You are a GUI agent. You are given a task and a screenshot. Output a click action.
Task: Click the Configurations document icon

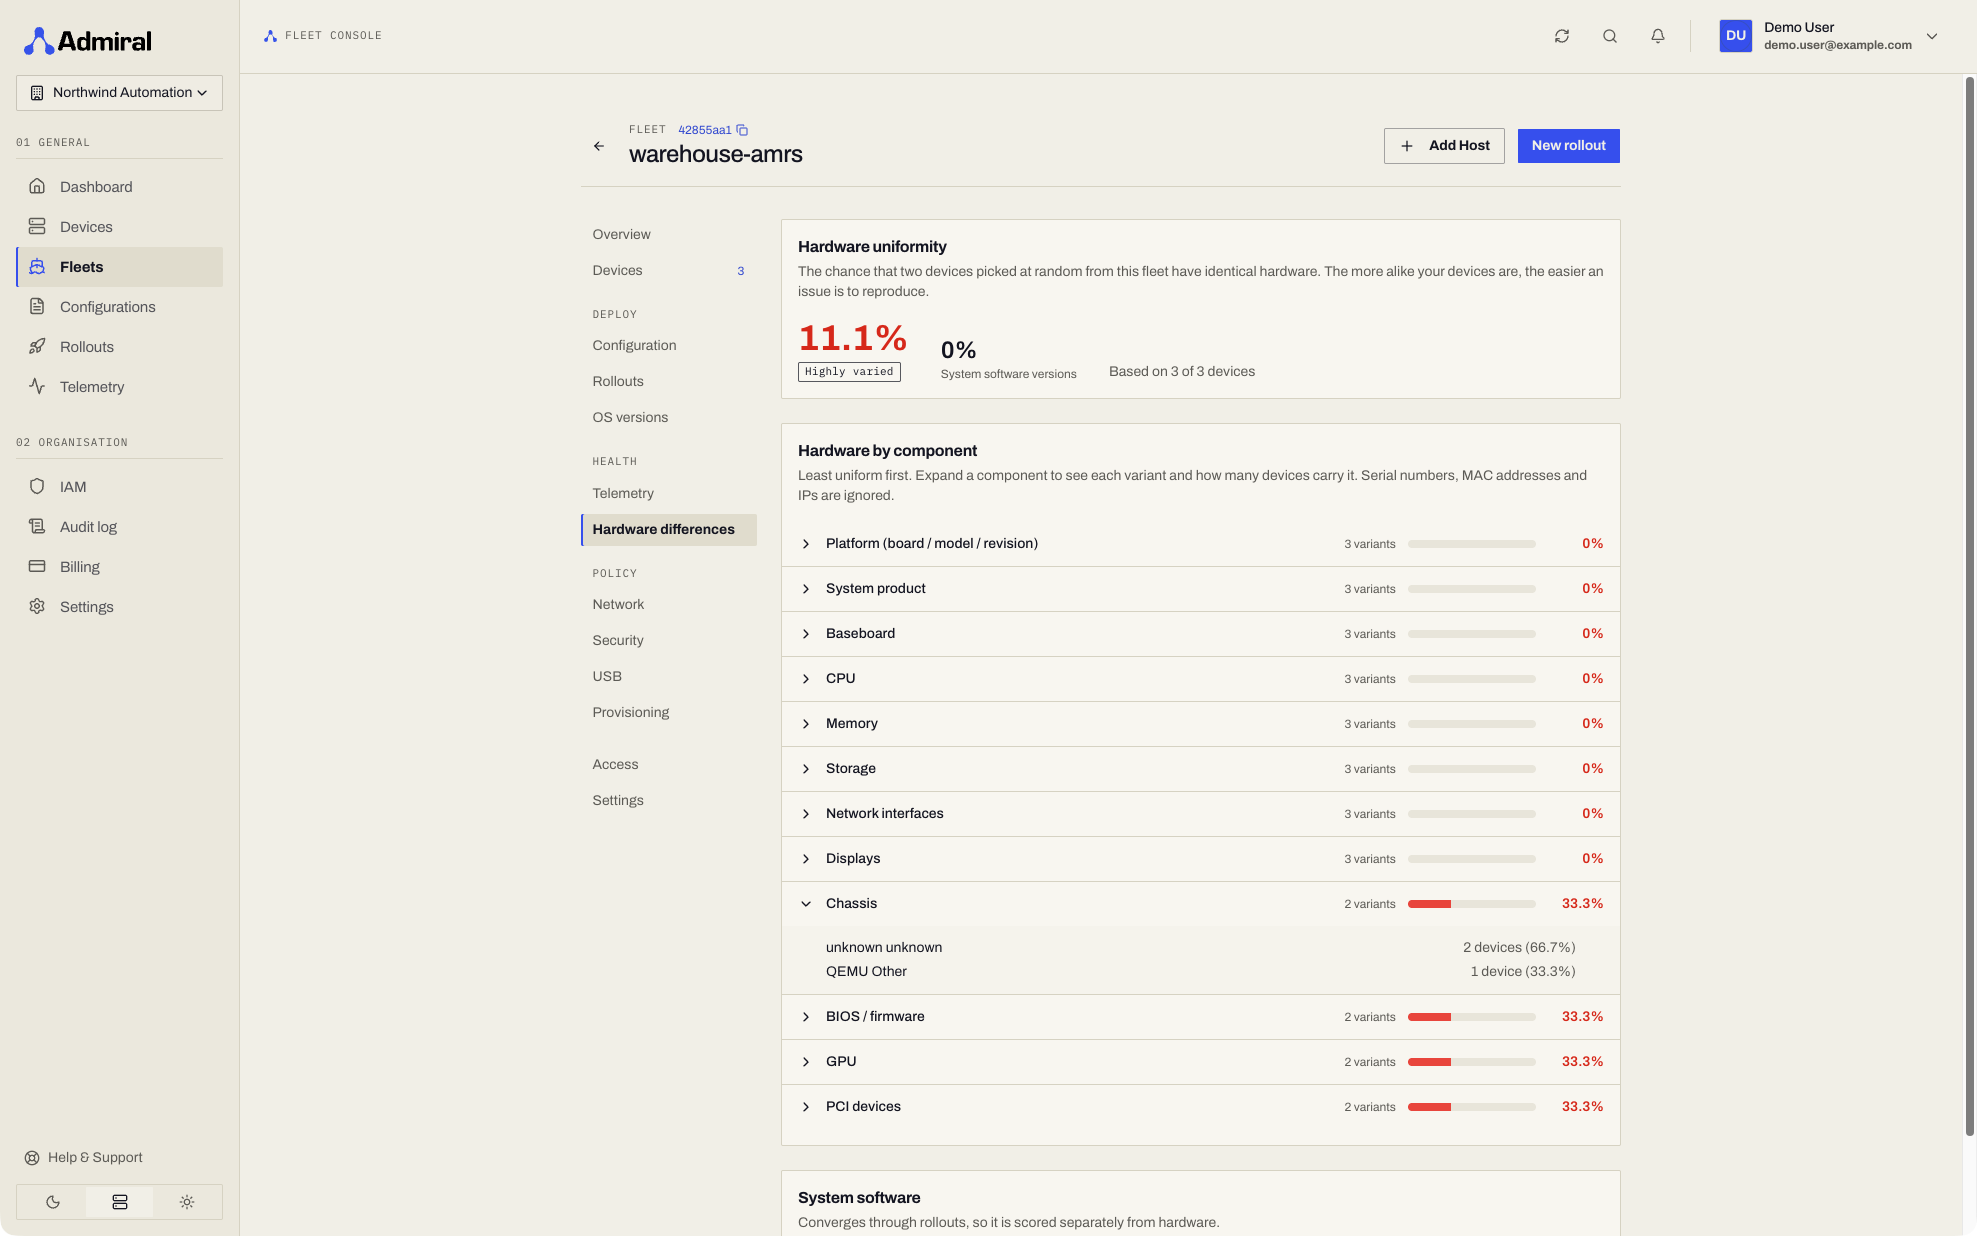point(37,306)
